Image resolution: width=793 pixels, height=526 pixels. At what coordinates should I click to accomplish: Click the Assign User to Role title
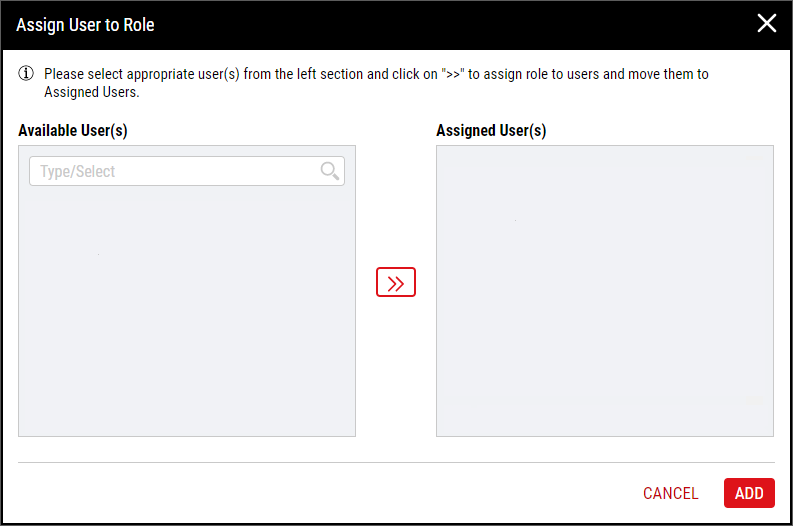[85, 25]
